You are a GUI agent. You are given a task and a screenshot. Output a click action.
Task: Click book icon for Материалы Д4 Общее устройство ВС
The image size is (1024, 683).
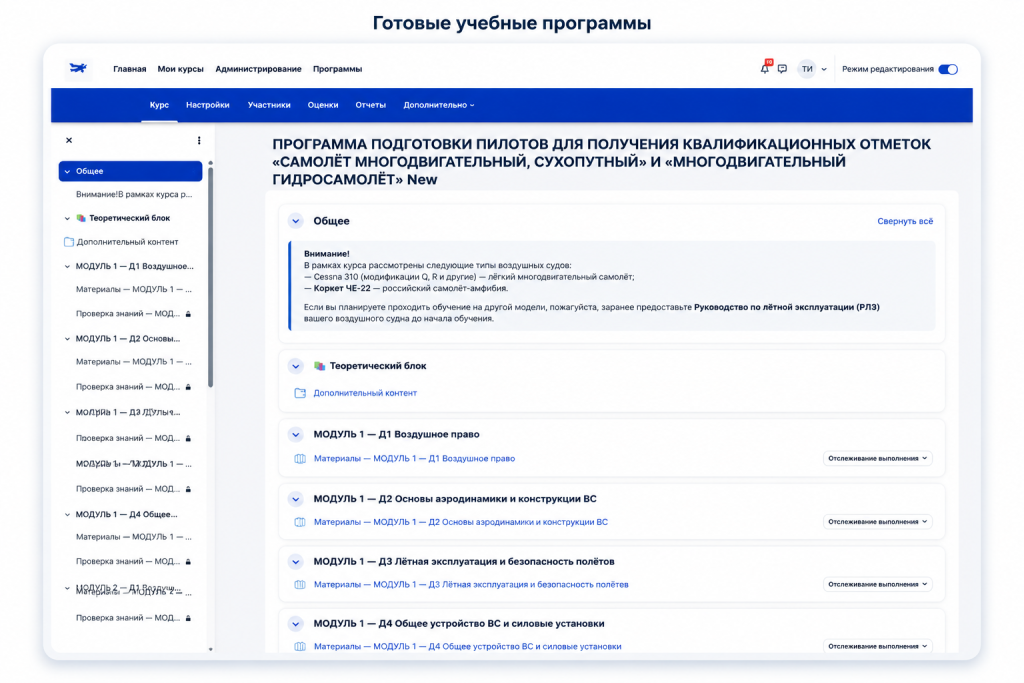(x=300, y=646)
